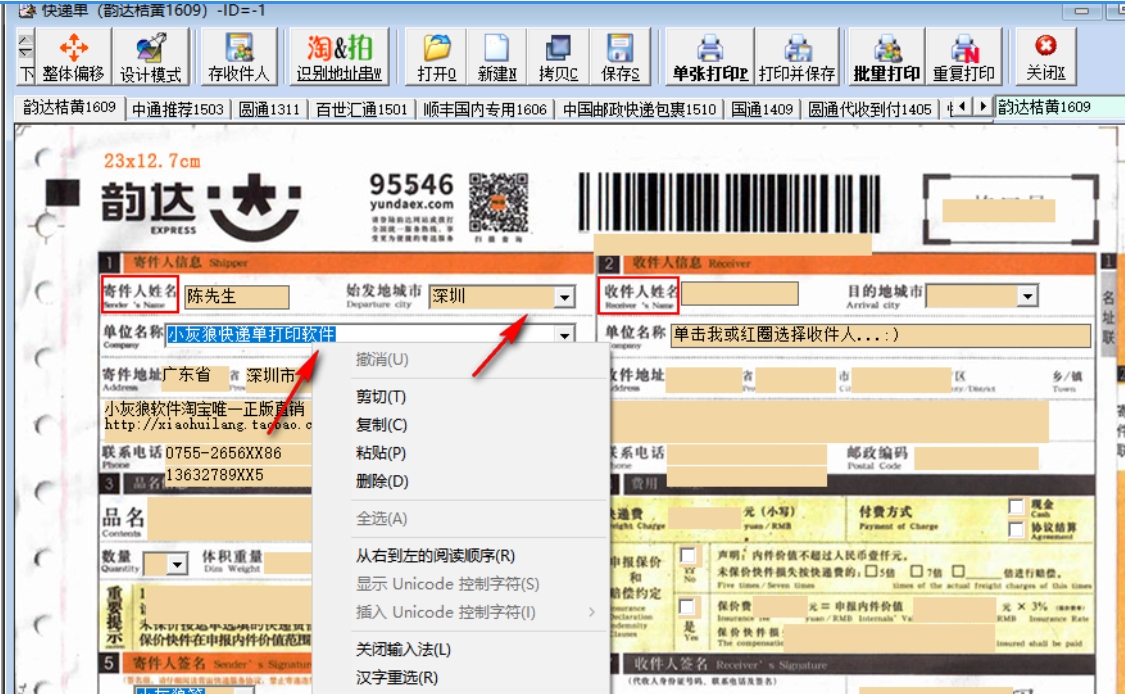This screenshot has height=694, width=1125.
Task: Click the 拷贝C copy icon
Action: pos(557,57)
